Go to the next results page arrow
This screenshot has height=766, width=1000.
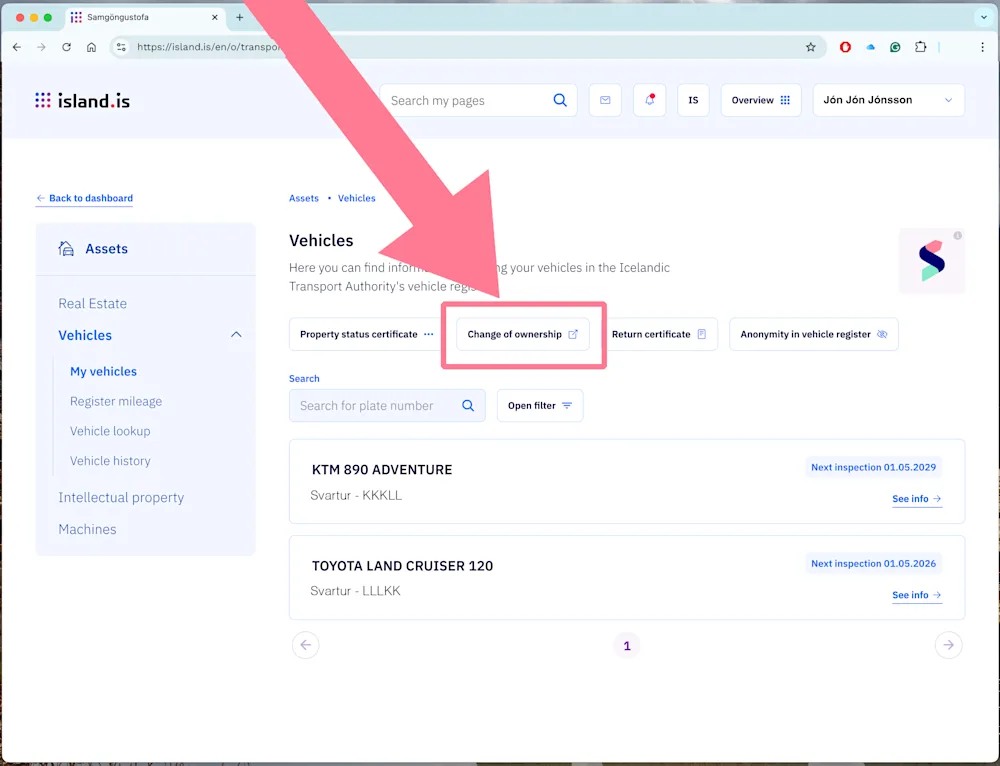[x=948, y=645]
